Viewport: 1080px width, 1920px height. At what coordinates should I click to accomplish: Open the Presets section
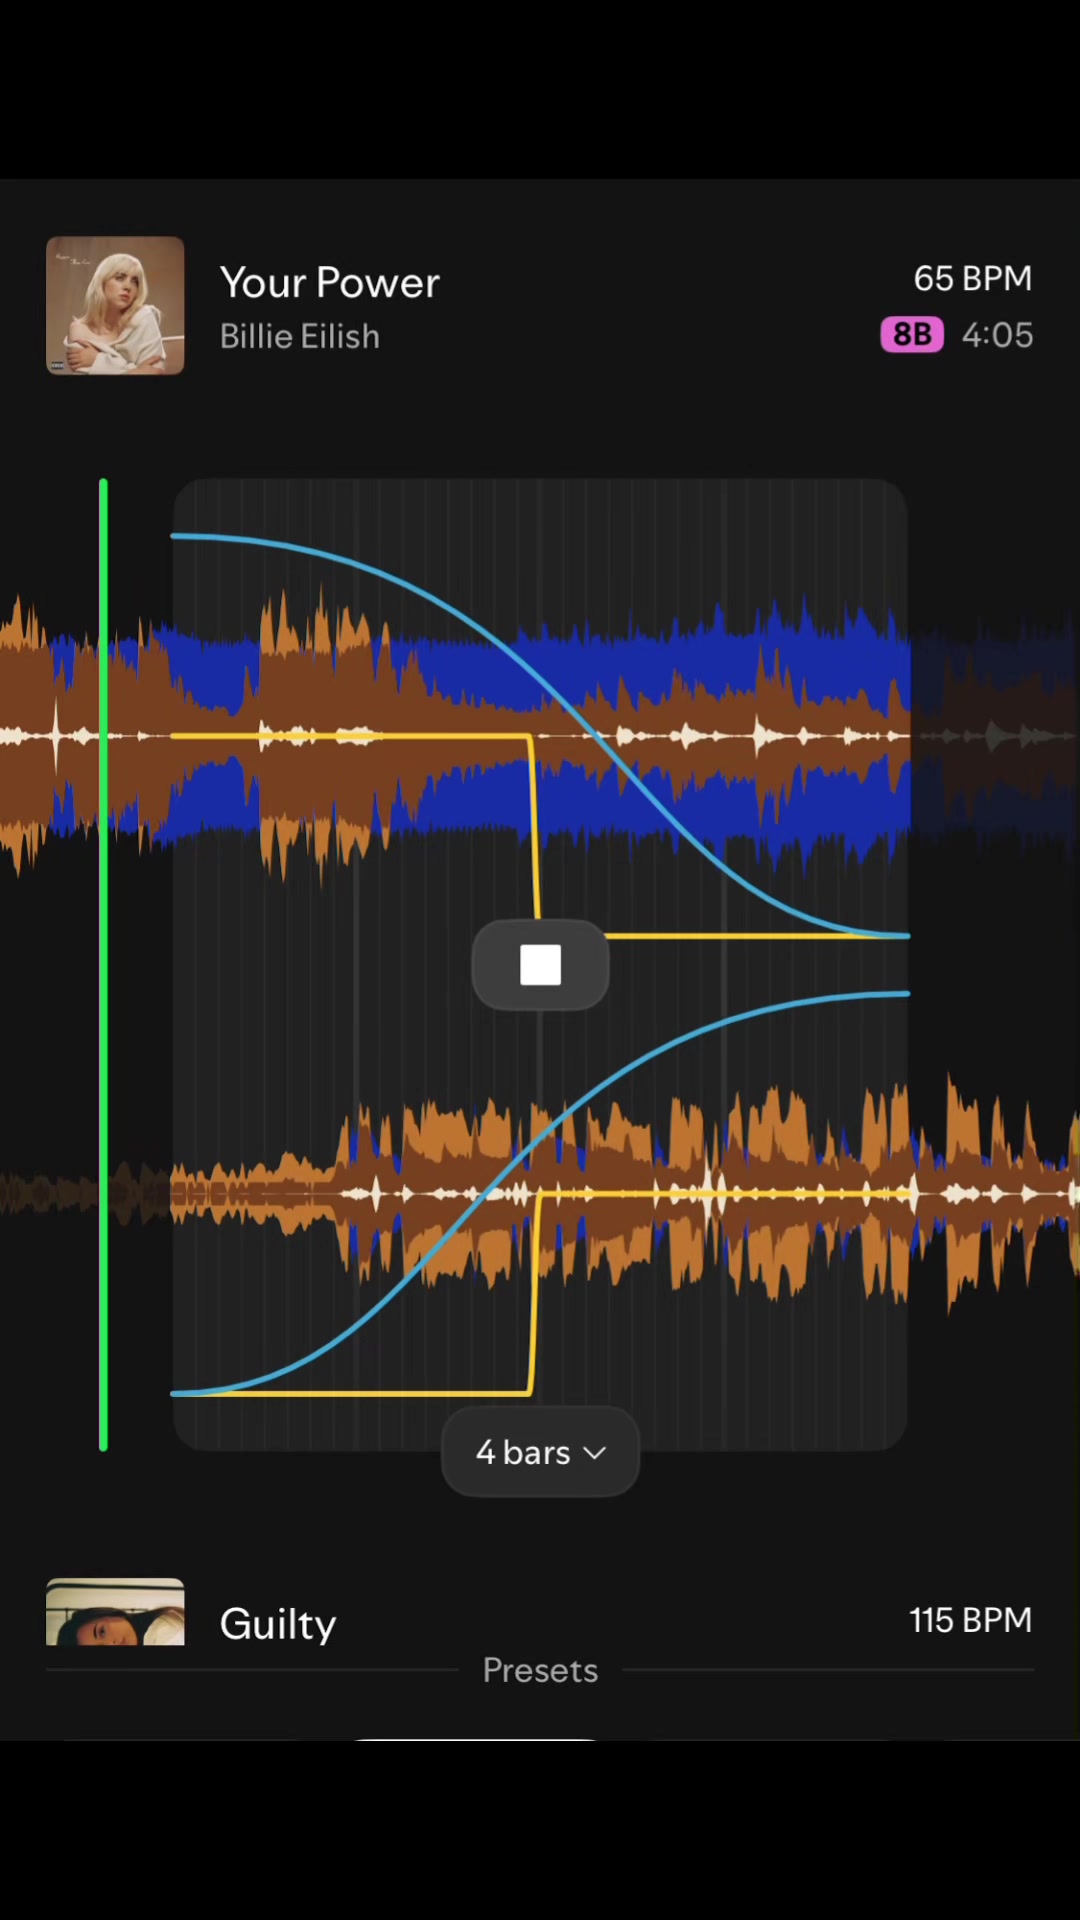coord(540,1670)
